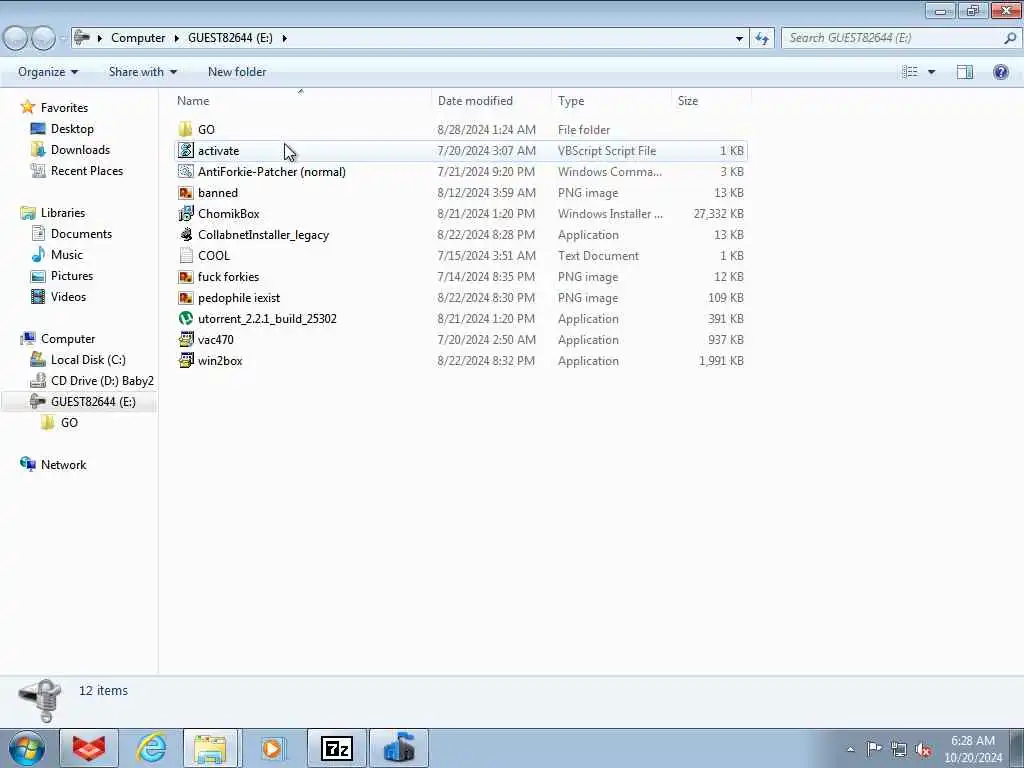
Task: Click the Show desktop strip
Action: click(x=1016, y=748)
